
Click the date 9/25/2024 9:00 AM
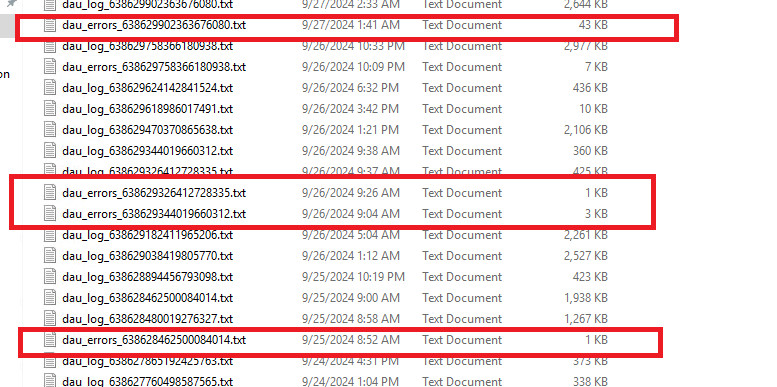[x=351, y=298]
